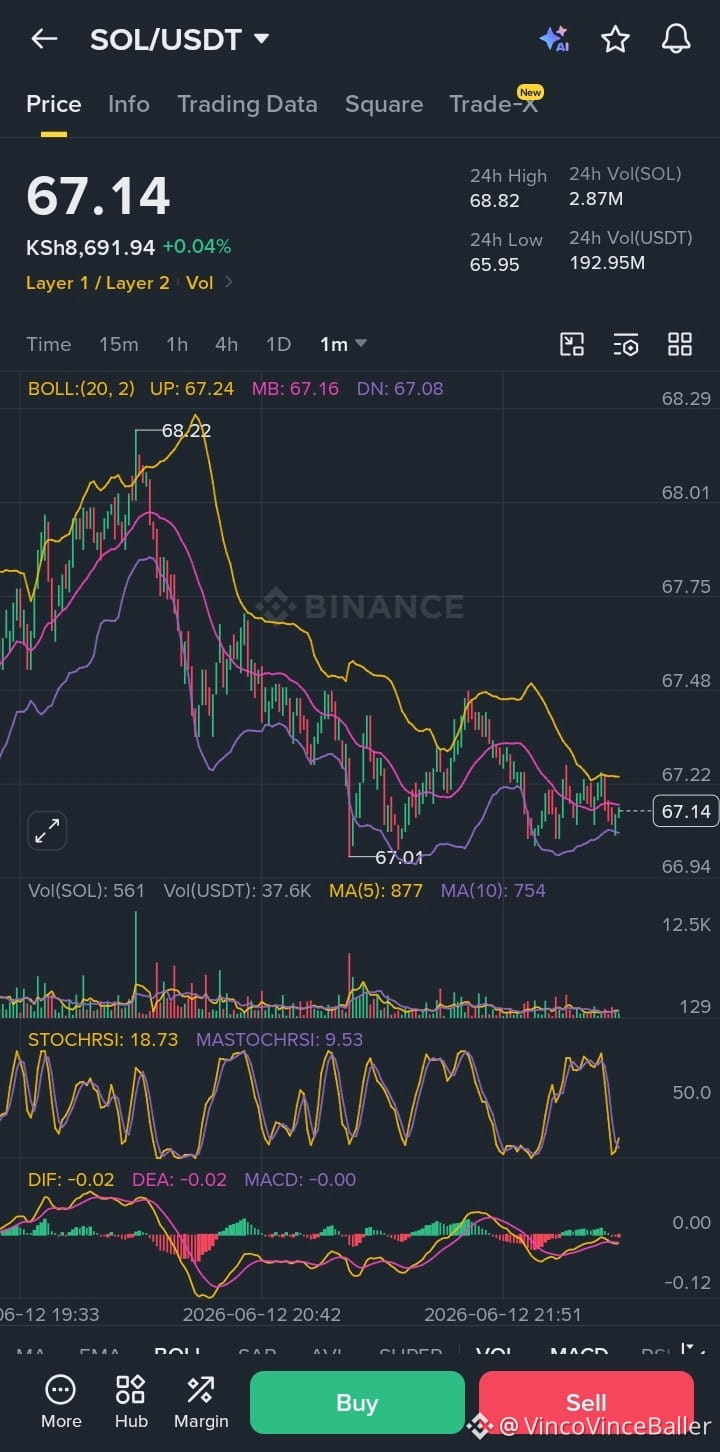This screenshot has height=1452, width=720.
Task: Open the SOL/USDT pair selector
Action: click(x=180, y=39)
